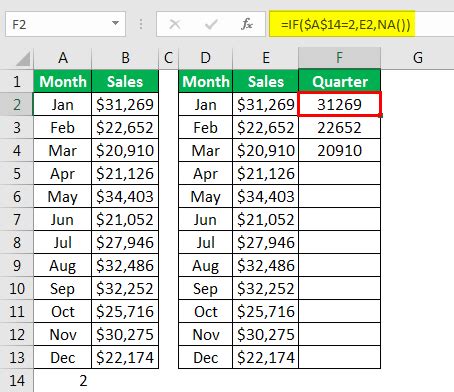Click cell F4 containing 20910
Screen dimensions: 454x392
coord(340,150)
